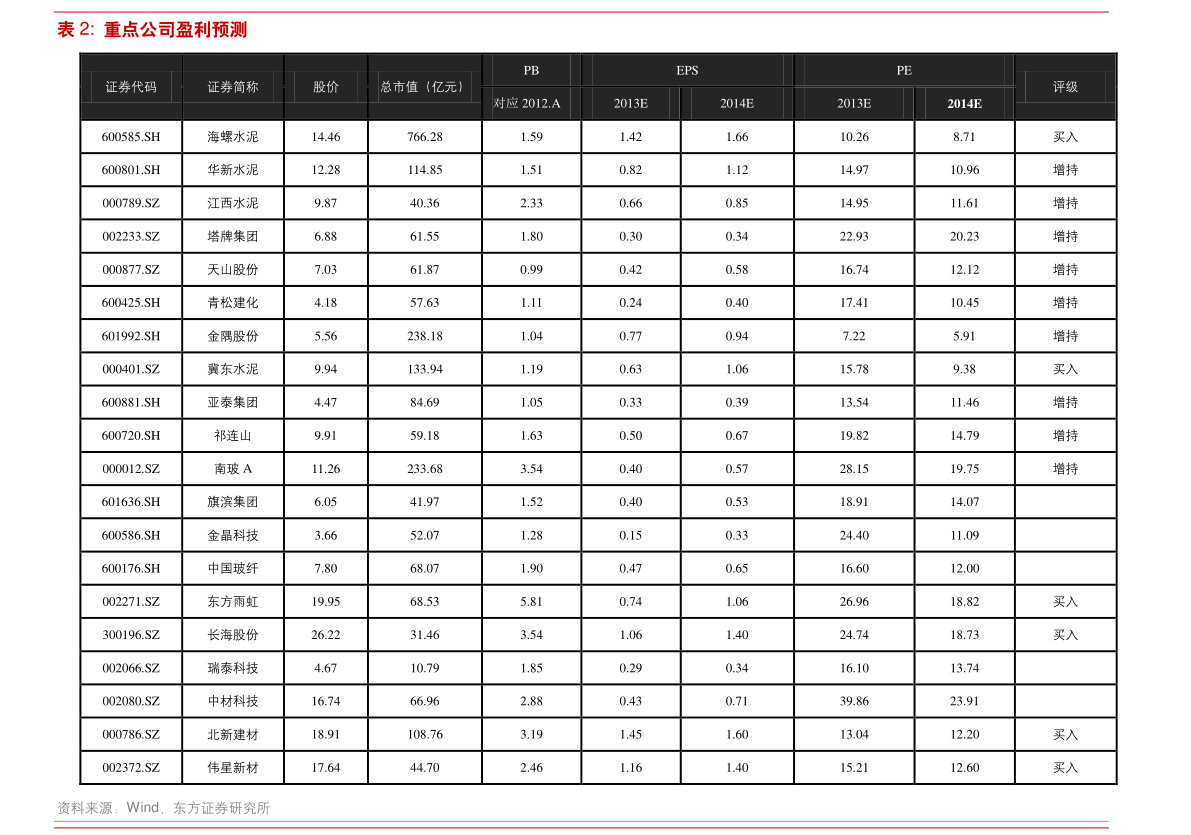Select the 对应 2012.A sub-header cell
This screenshot has height=835, width=1191.
[527, 103]
